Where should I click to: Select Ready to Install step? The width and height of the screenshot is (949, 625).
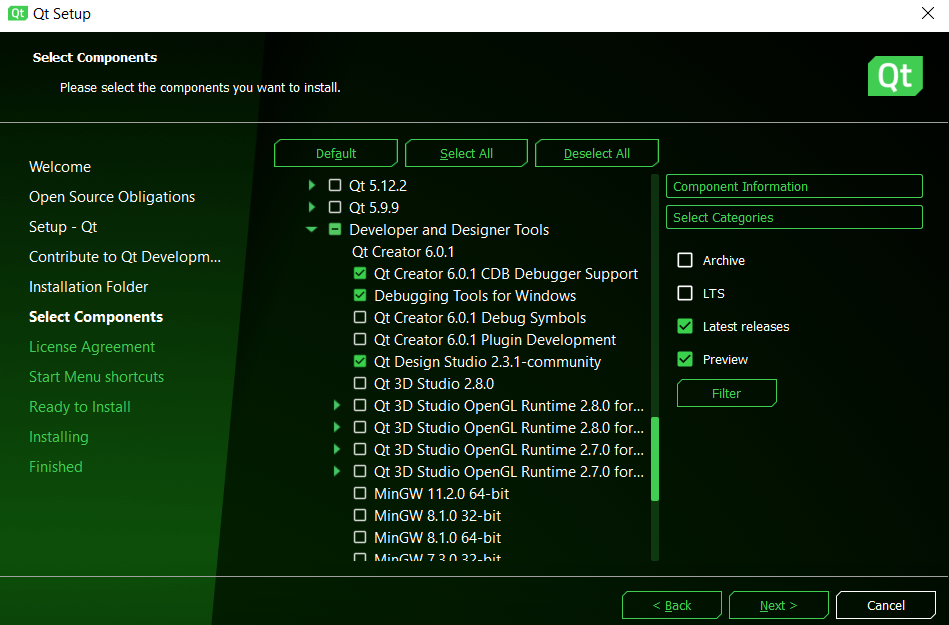click(x=80, y=407)
